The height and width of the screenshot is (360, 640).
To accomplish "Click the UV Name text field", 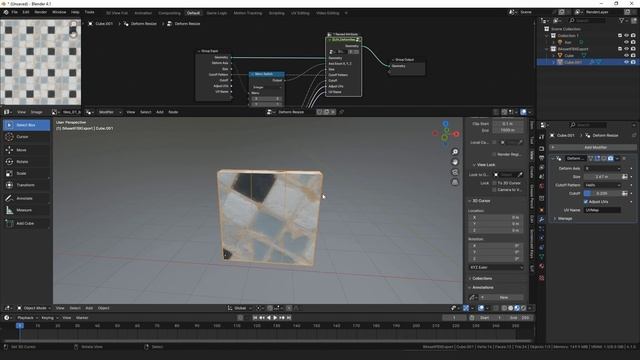I will pyautogui.click(x=602, y=210).
